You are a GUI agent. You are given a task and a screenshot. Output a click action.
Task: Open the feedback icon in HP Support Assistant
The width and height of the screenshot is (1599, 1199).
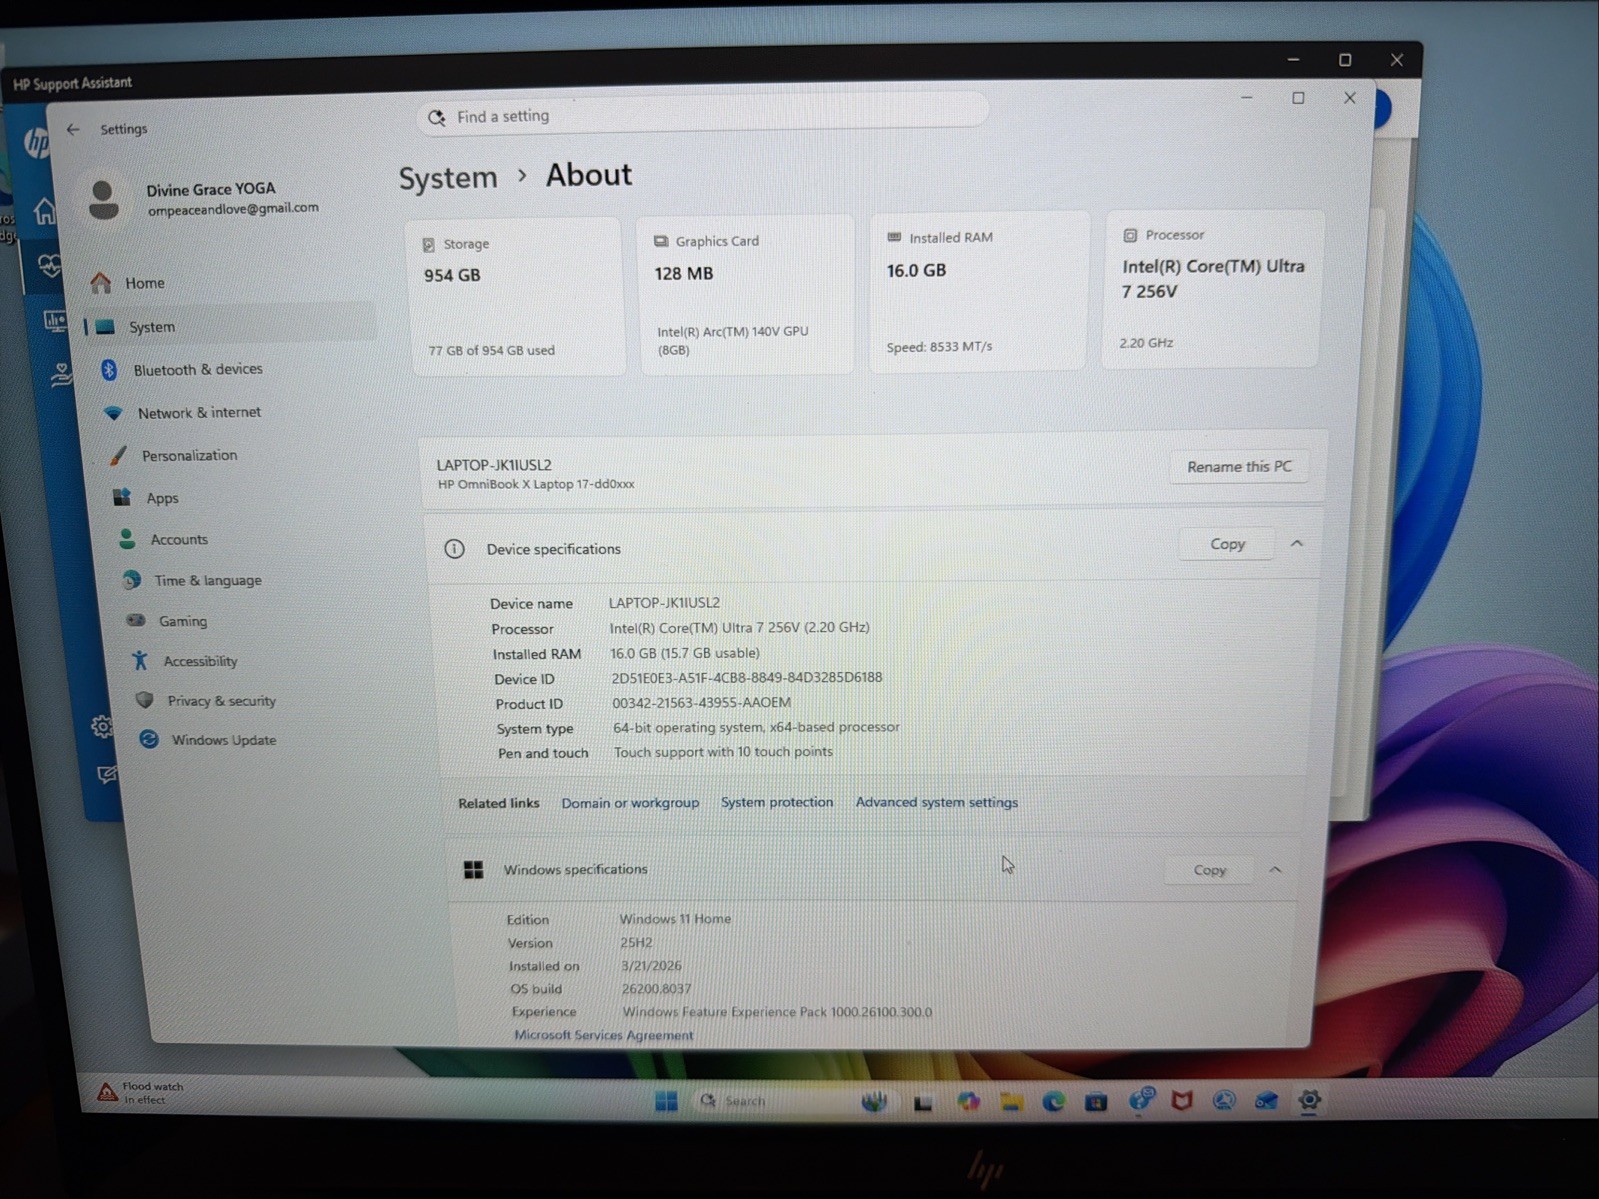pos(108,775)
